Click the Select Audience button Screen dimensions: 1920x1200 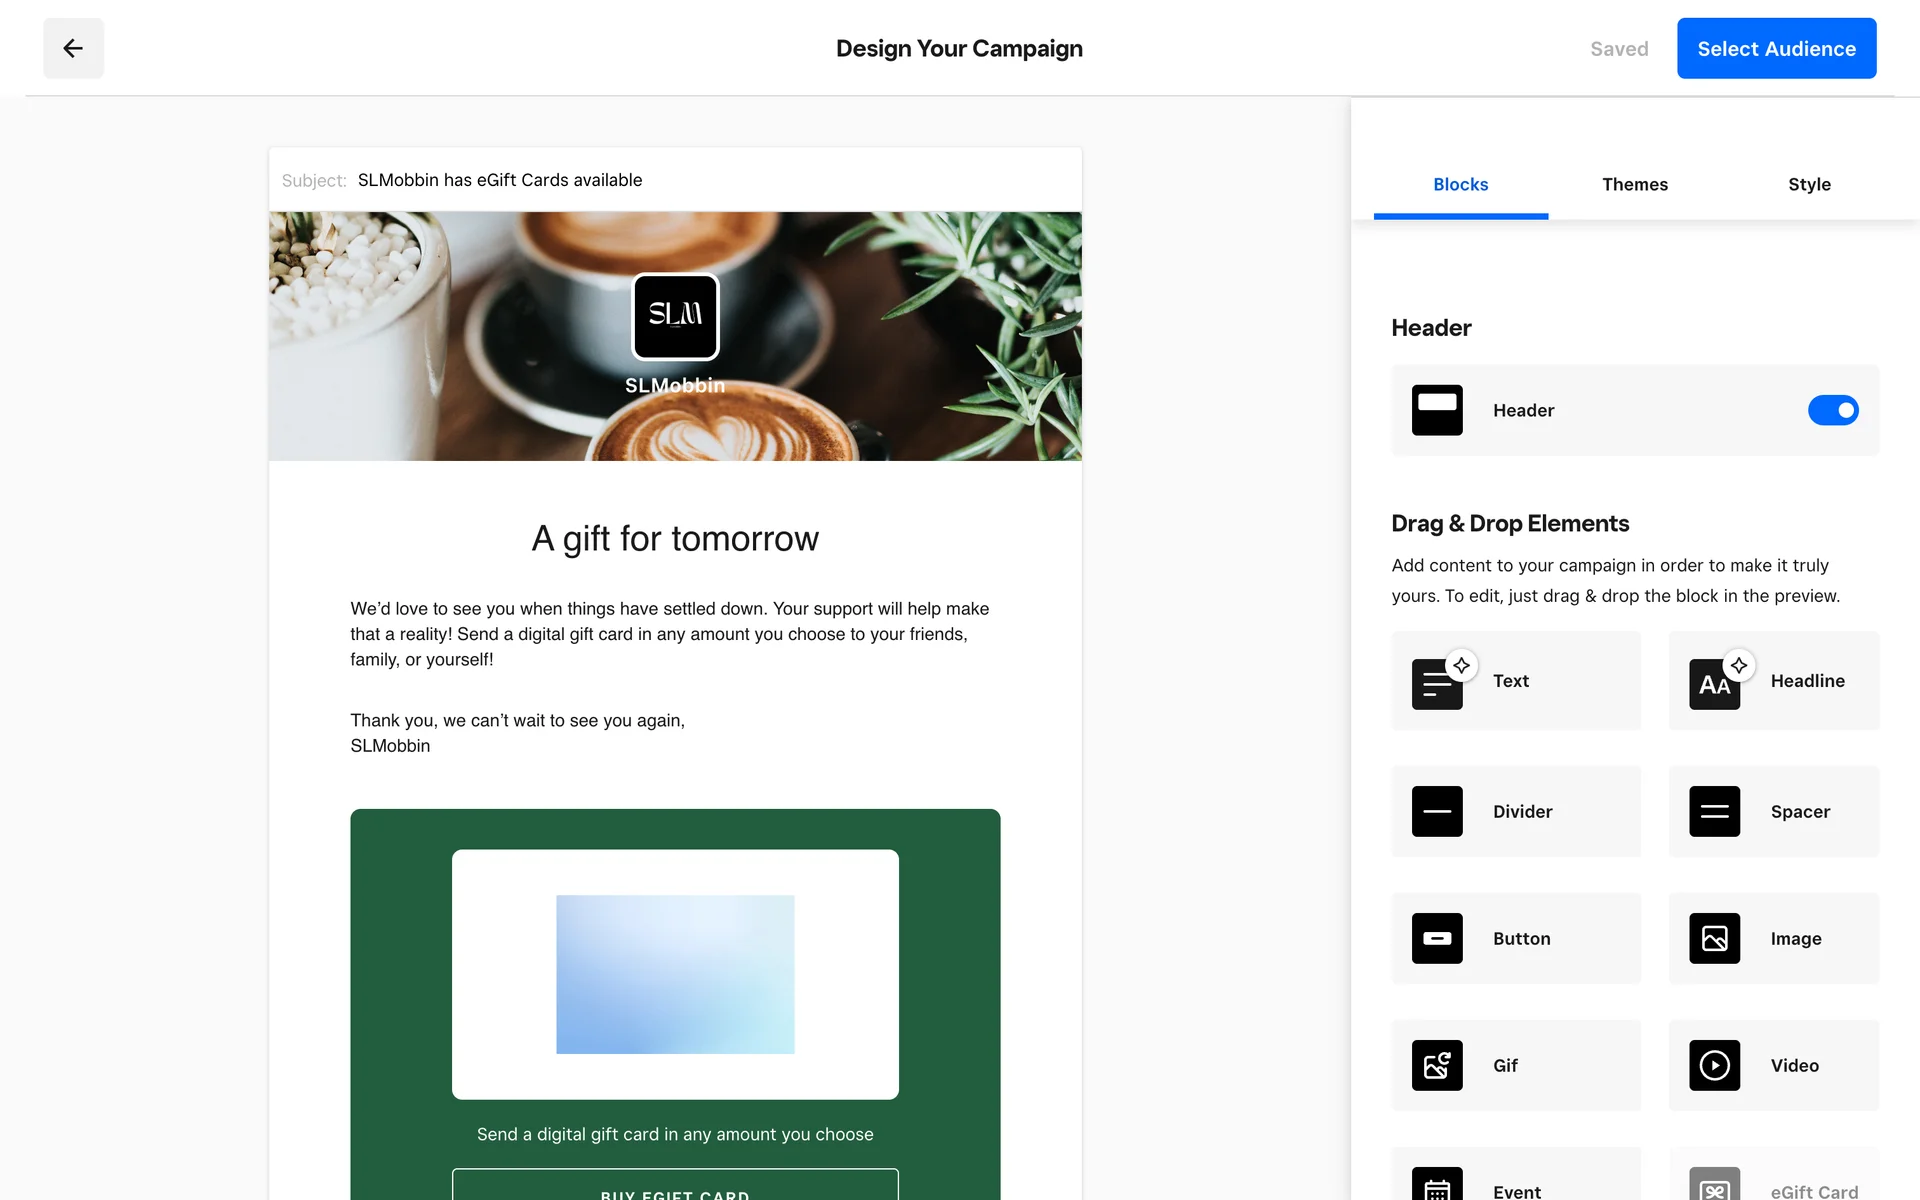[x=1775, y=48]
